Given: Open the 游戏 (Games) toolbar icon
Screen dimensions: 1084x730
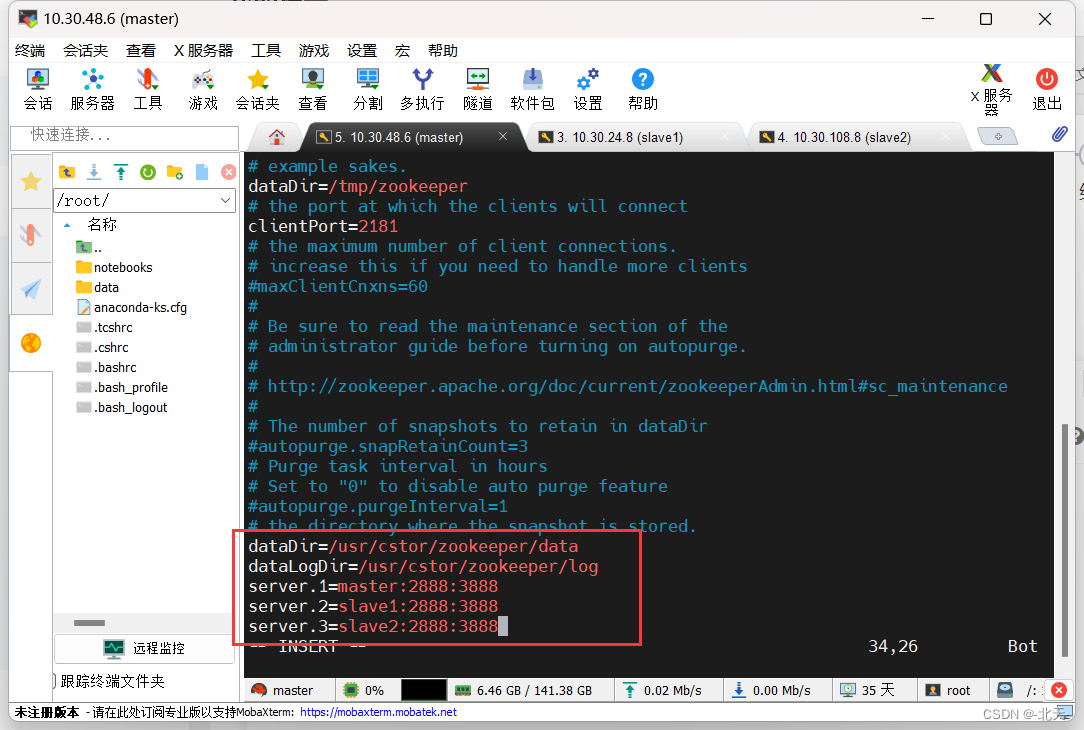Looking at the screenshot, I should pos(203,89).
